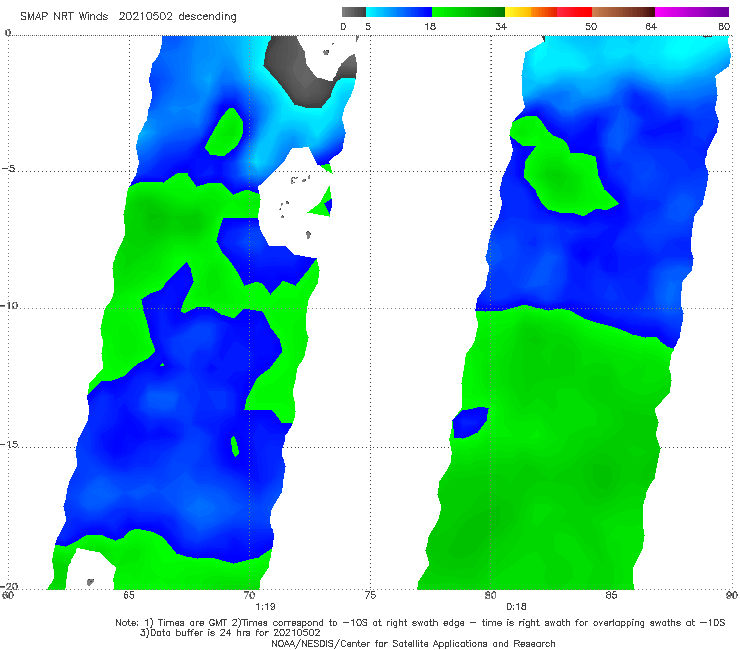Click the swath time label '1:19'
The width and height of the screenshot is (740, 650).
265,607
